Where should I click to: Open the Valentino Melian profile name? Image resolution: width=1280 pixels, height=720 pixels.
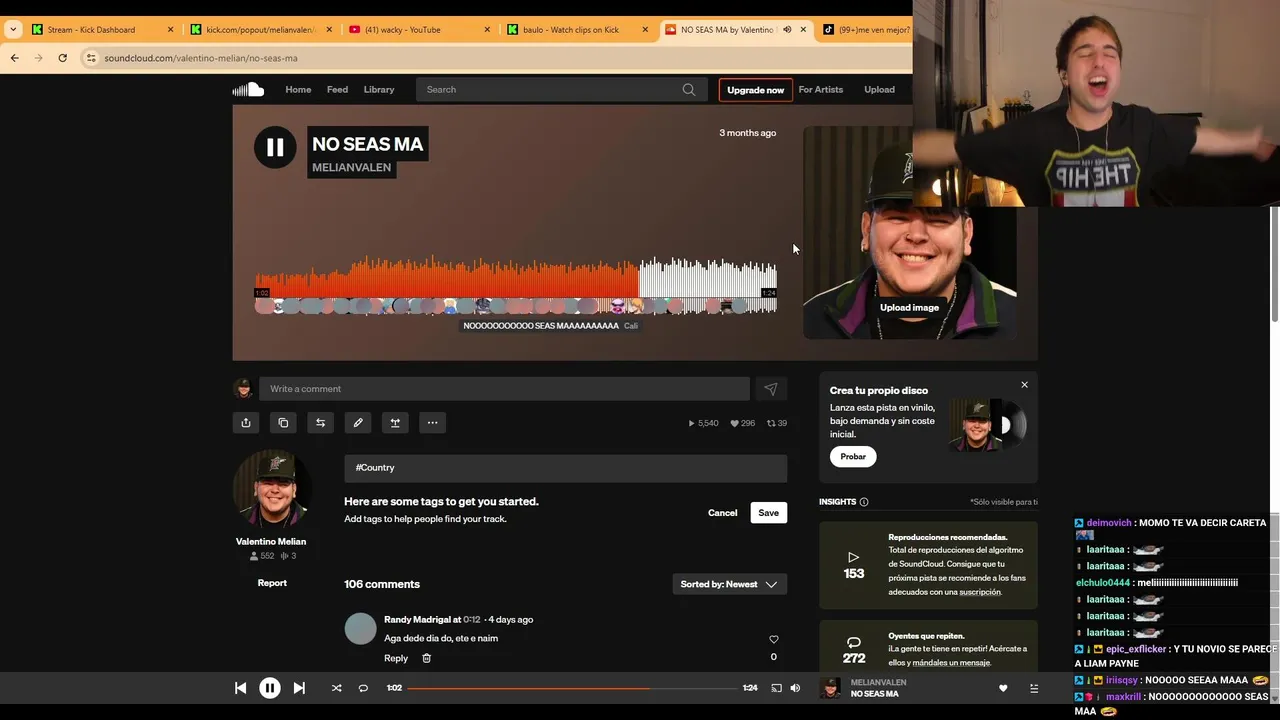271,542
